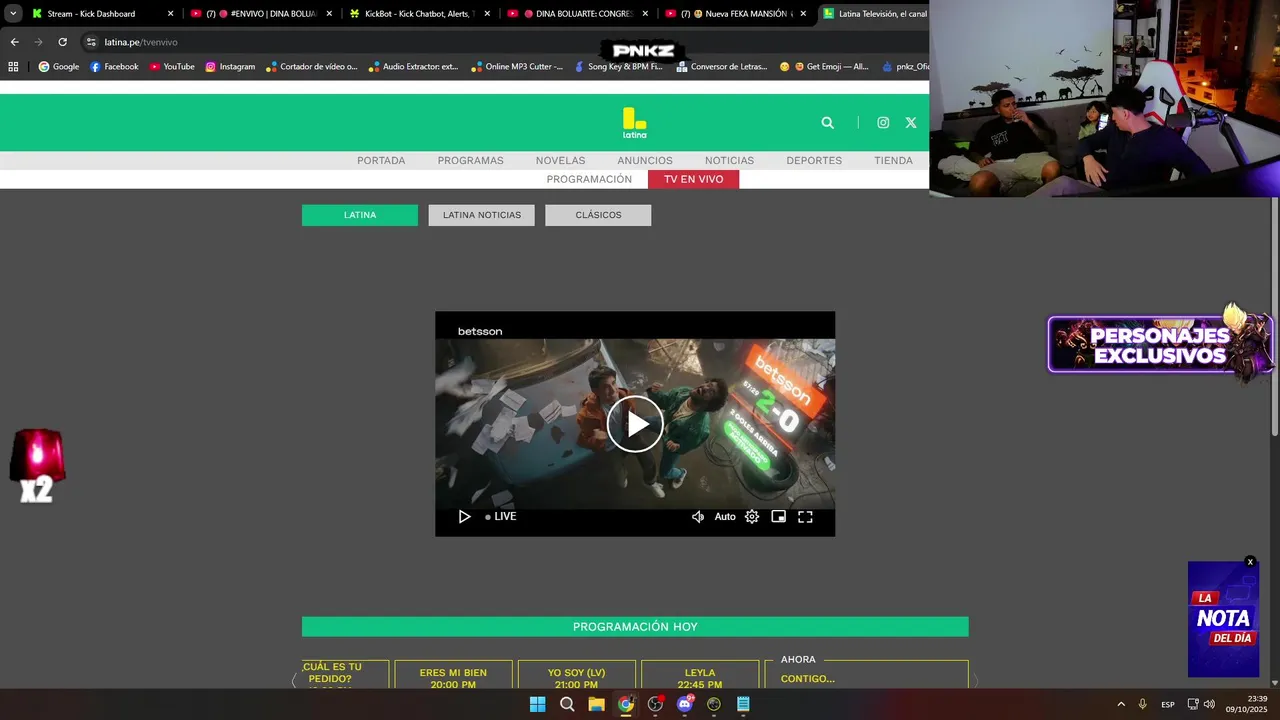
Task: Open Latina's X (Twitter) icon in header
Action: pos(911,122)
